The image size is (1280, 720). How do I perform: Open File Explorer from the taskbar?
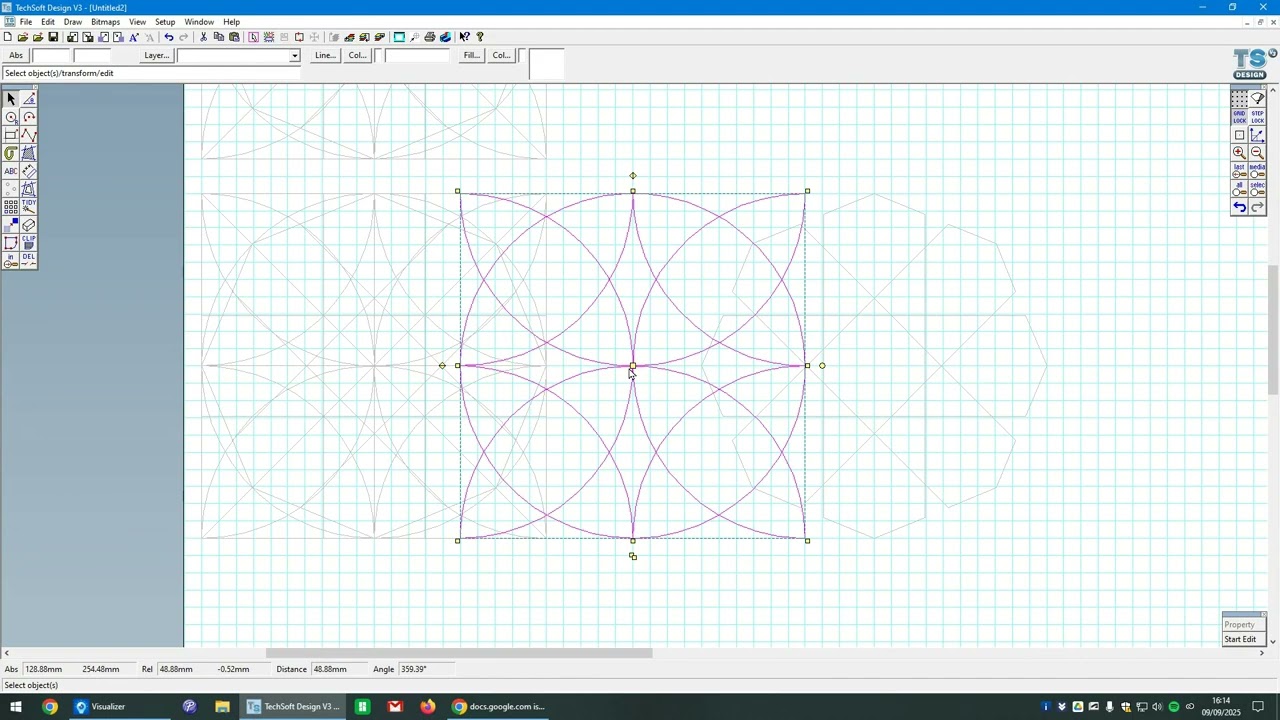[222, 707]
